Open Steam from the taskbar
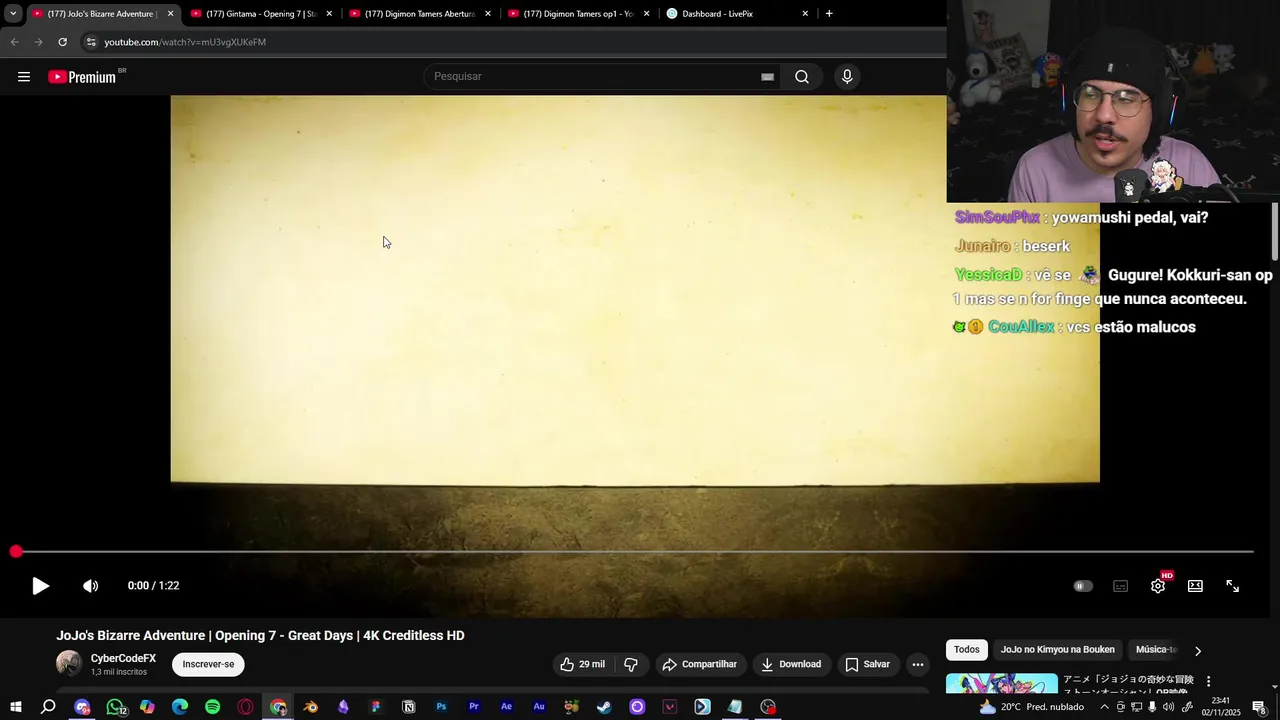Screen dimensions: 1280x720 tap(604, 707)
